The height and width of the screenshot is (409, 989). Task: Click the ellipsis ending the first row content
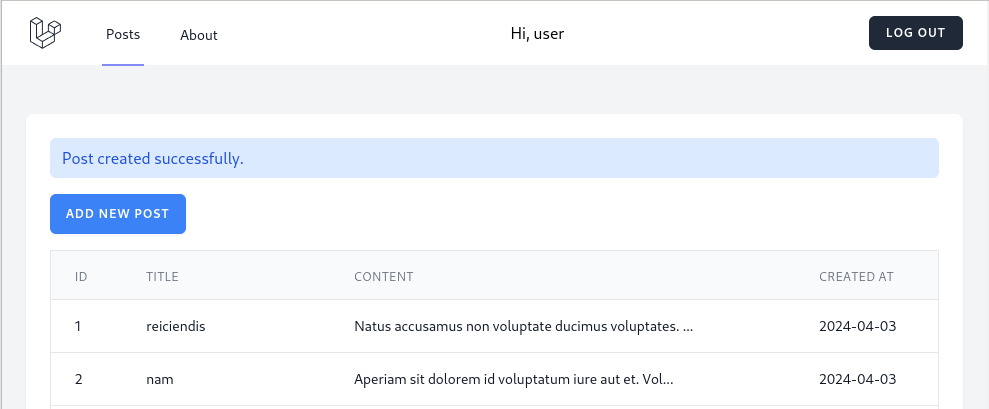click(x=688, y=329)
